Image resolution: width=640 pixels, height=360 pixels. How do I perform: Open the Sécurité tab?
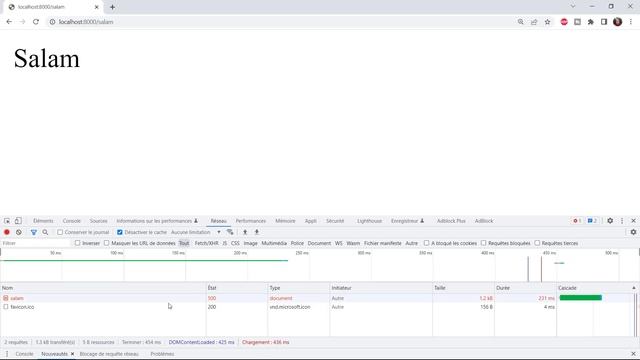pyautogui.click(x=335, y=221)
